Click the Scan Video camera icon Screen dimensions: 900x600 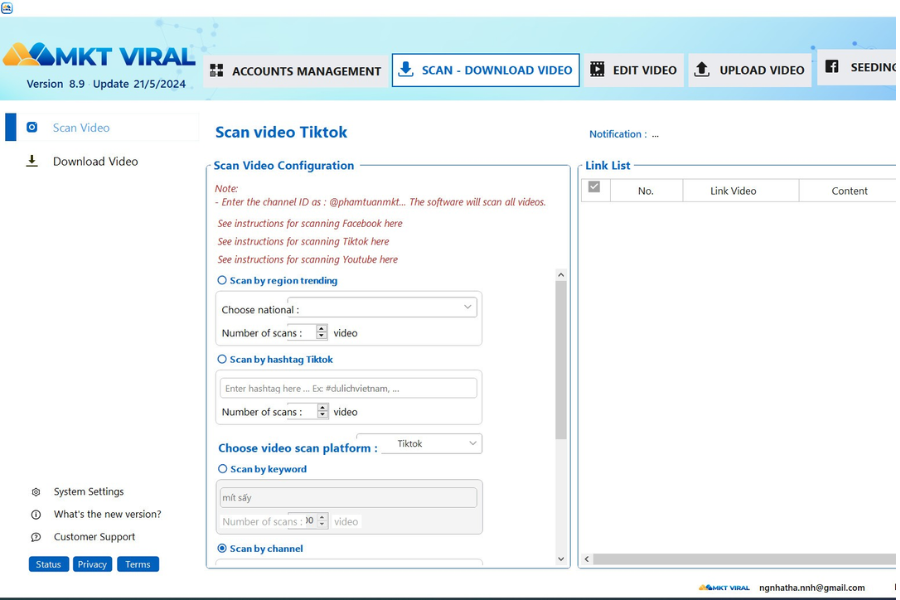32,127
